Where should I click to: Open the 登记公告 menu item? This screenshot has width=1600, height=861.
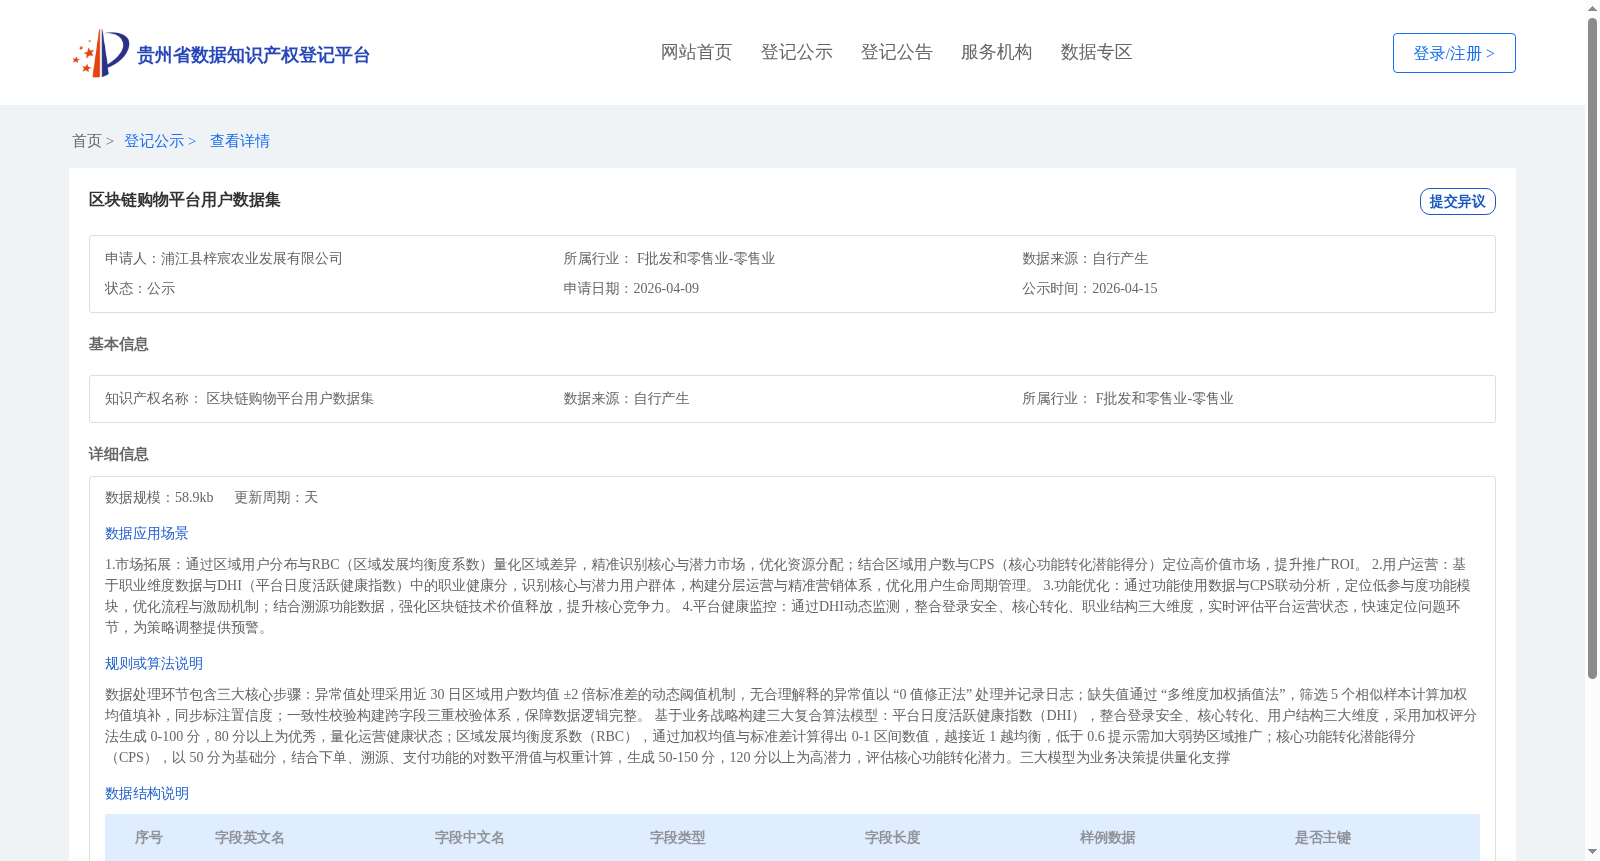pyautogui.click(x=896, y=52)
